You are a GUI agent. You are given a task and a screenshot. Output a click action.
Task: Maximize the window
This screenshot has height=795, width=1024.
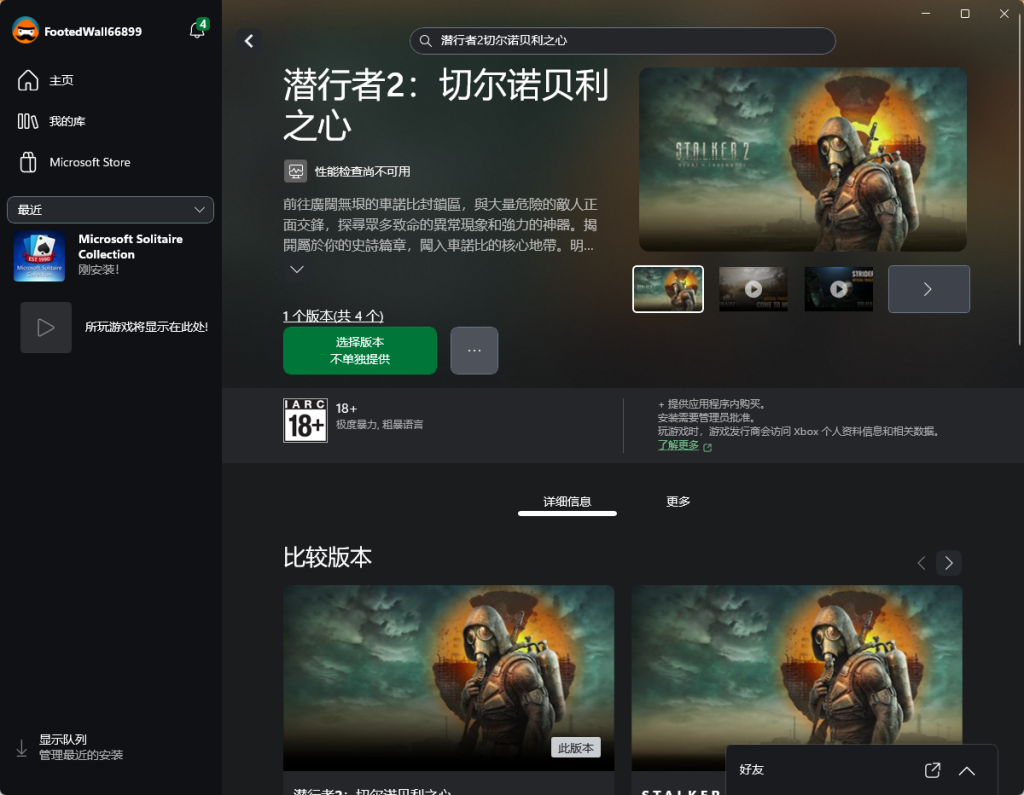coord(965,14)
